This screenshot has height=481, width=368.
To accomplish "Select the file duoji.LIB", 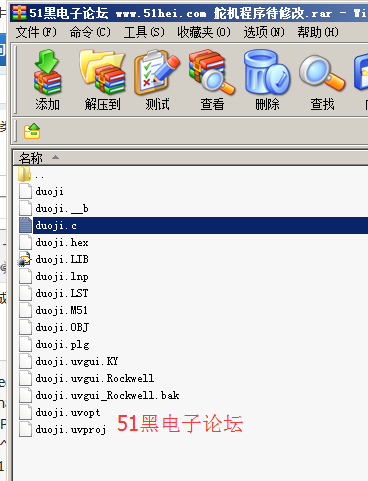I will coord(62,259).
